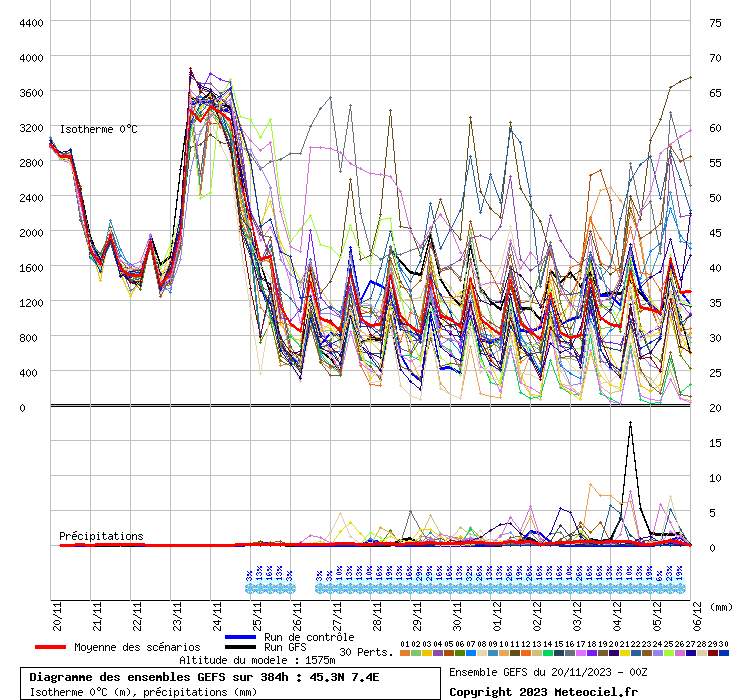Click the Précipitations chart label

tap(101, 536)
